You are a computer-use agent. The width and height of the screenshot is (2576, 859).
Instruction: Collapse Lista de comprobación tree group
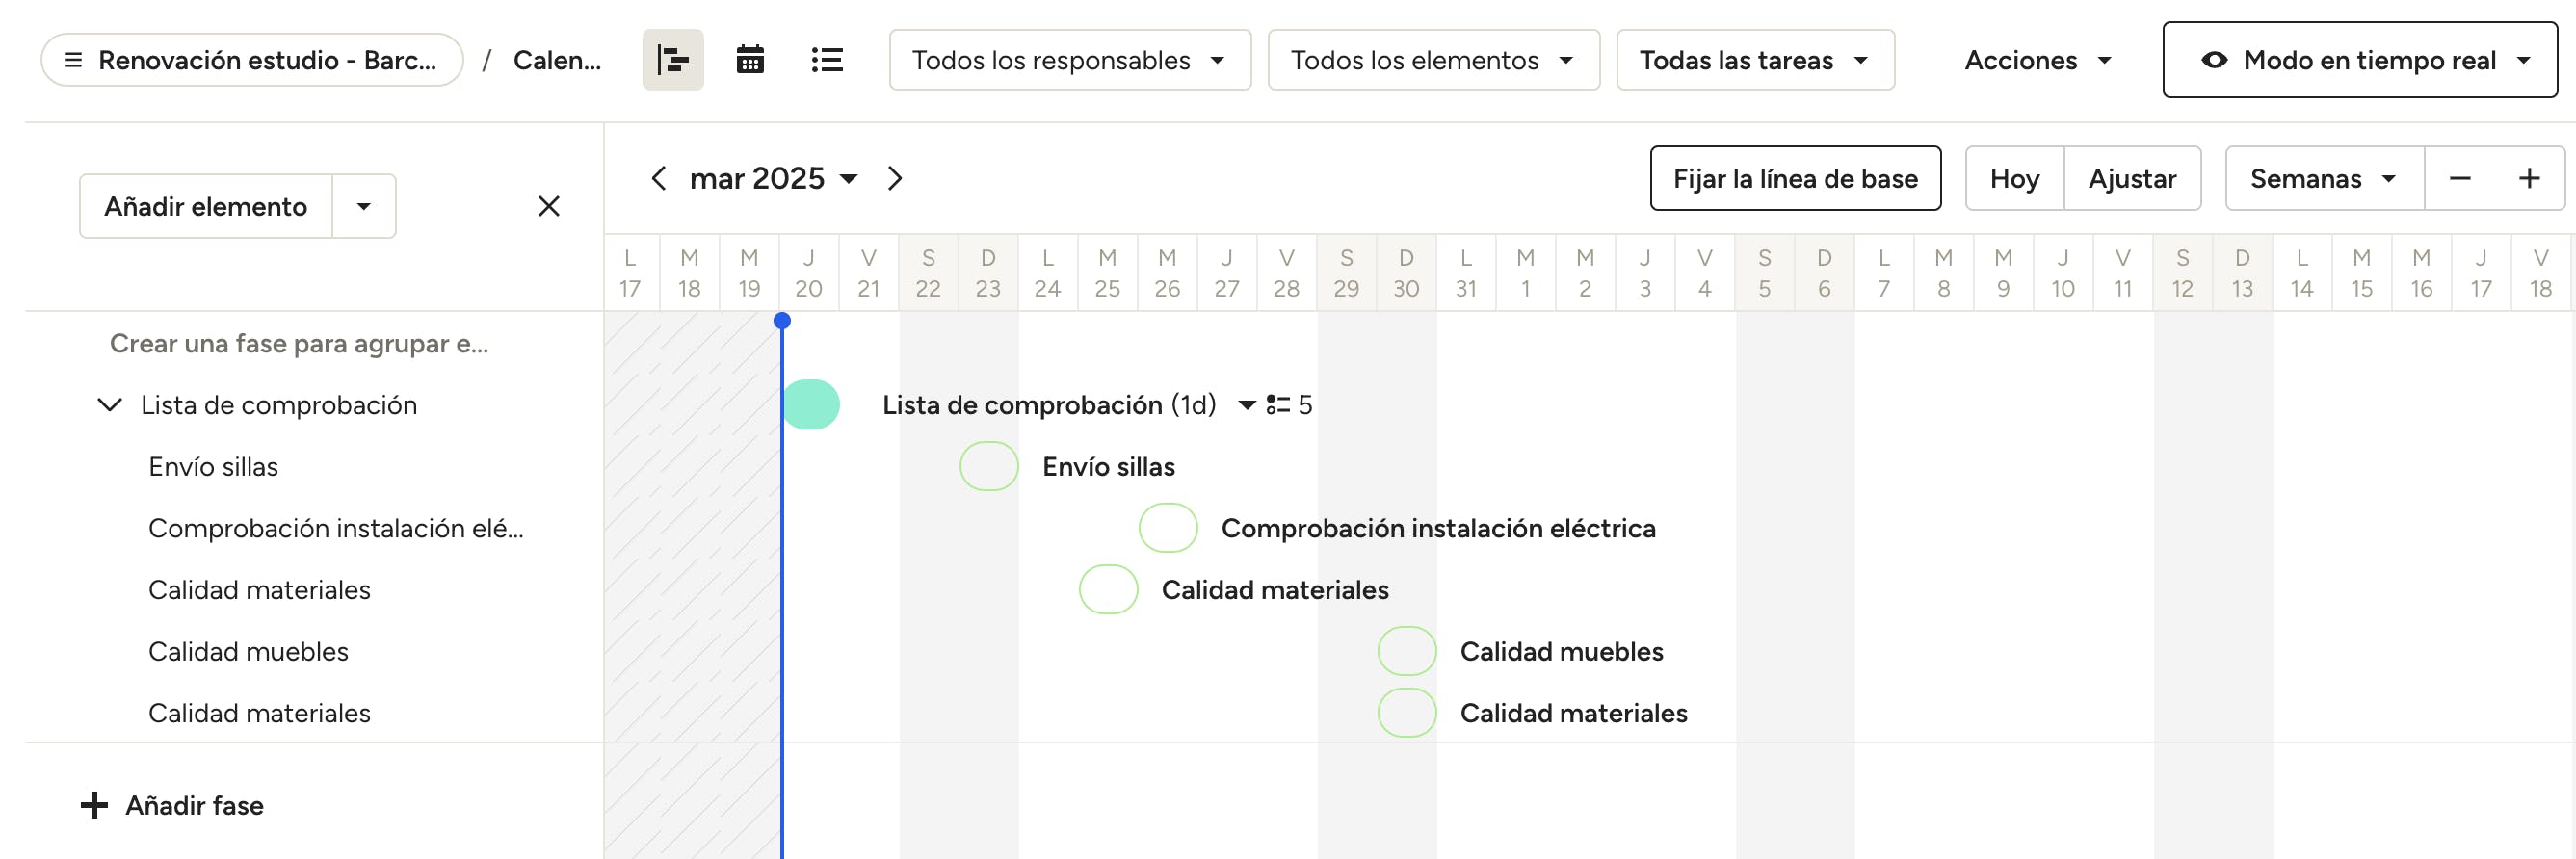(x=109, y=405)
